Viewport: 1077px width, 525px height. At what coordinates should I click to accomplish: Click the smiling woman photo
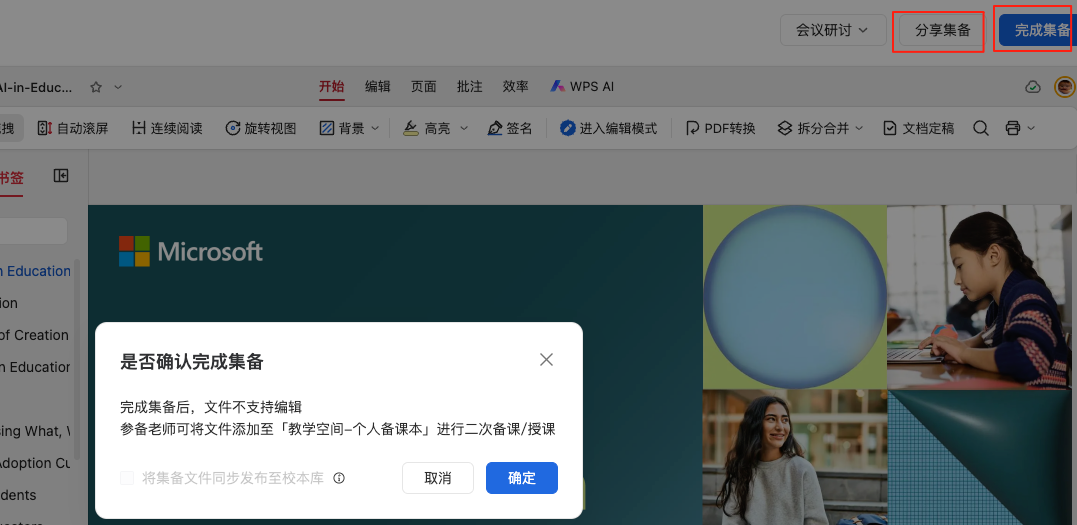(x=795, y=457)
